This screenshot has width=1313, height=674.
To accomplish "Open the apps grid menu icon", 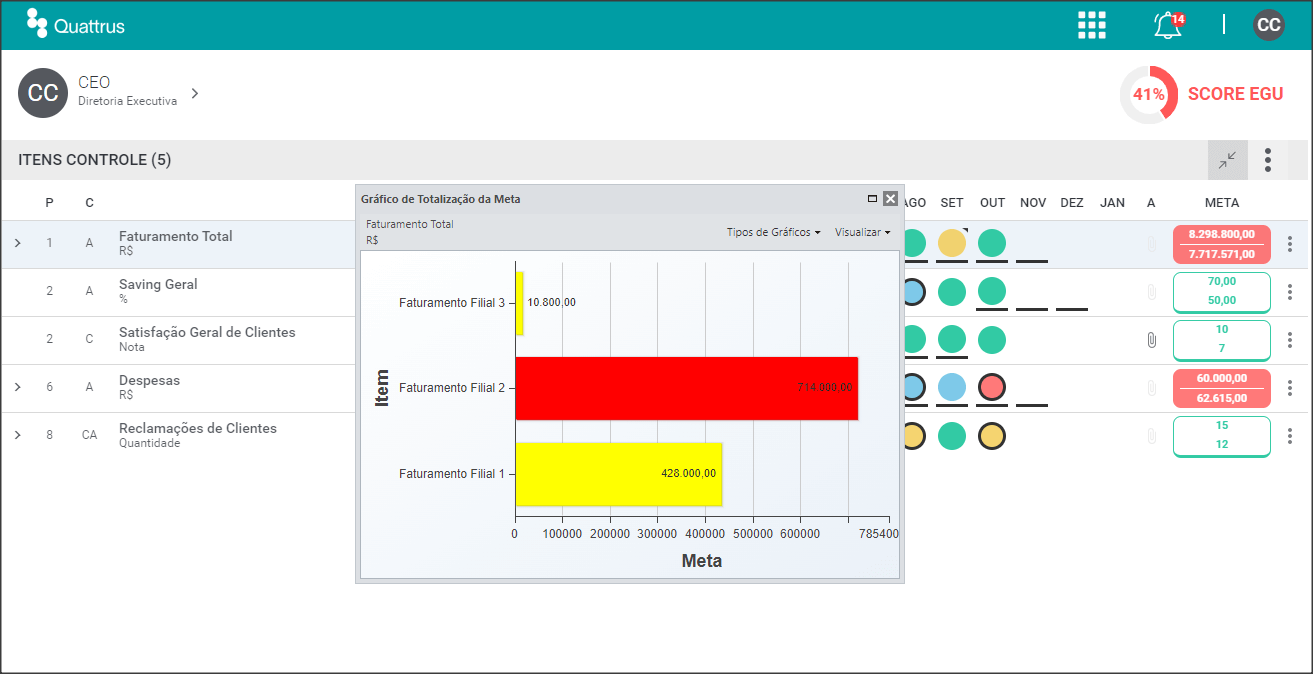I will point(1092,25).
